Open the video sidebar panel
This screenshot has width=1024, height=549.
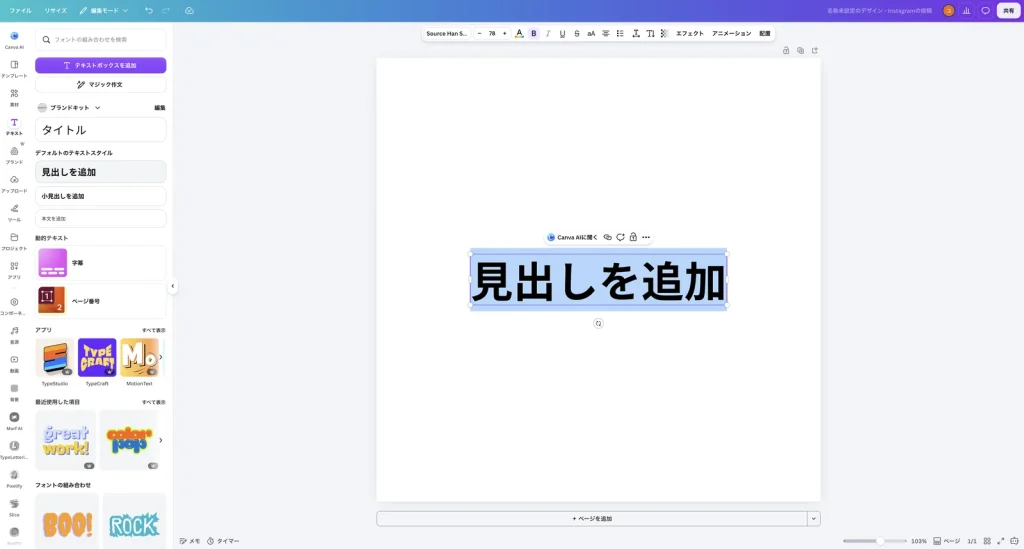click(14, 363)
